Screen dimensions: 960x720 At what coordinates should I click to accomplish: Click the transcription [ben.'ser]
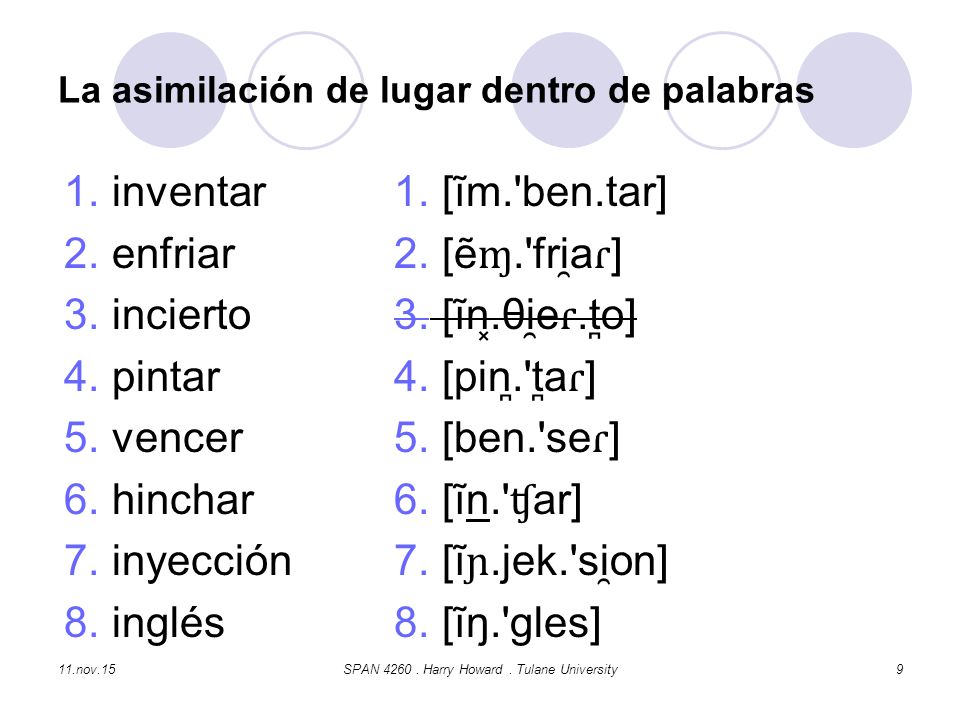[x=531, y=439]
